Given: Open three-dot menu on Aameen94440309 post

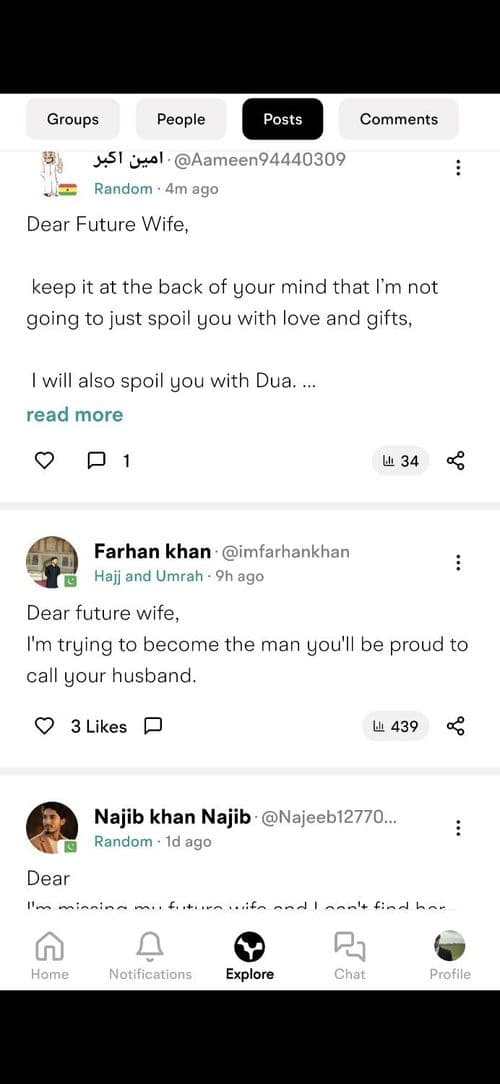Looking at the screenshot, I should (458, 167).
